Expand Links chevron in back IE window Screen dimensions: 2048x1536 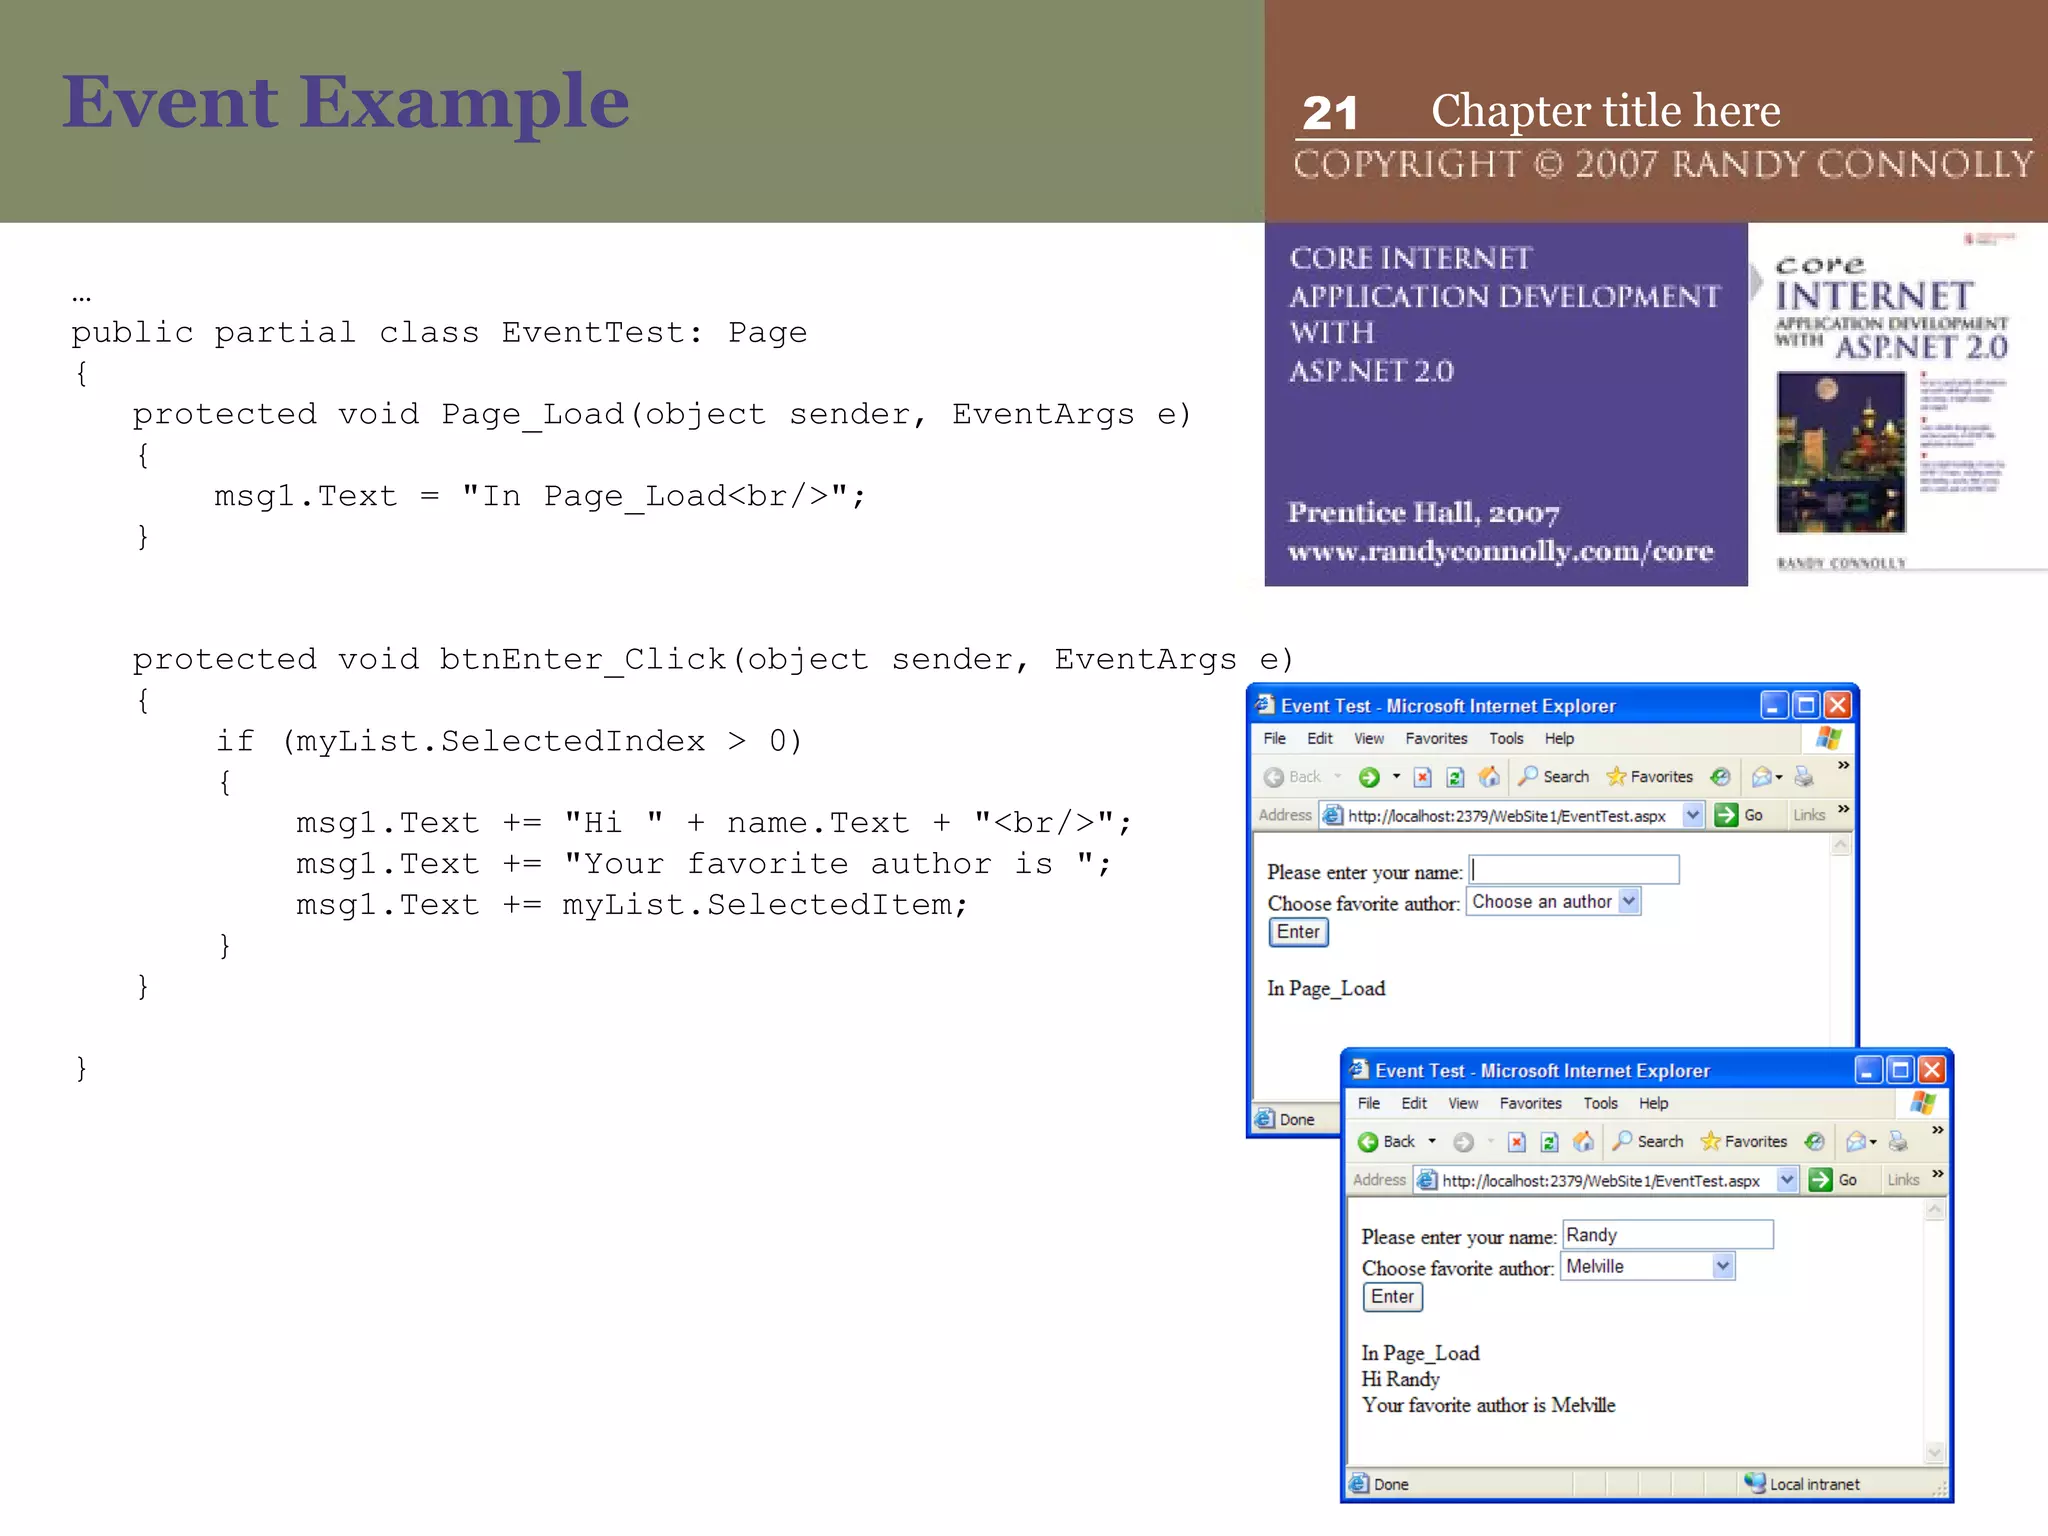tap(1843, 809)
